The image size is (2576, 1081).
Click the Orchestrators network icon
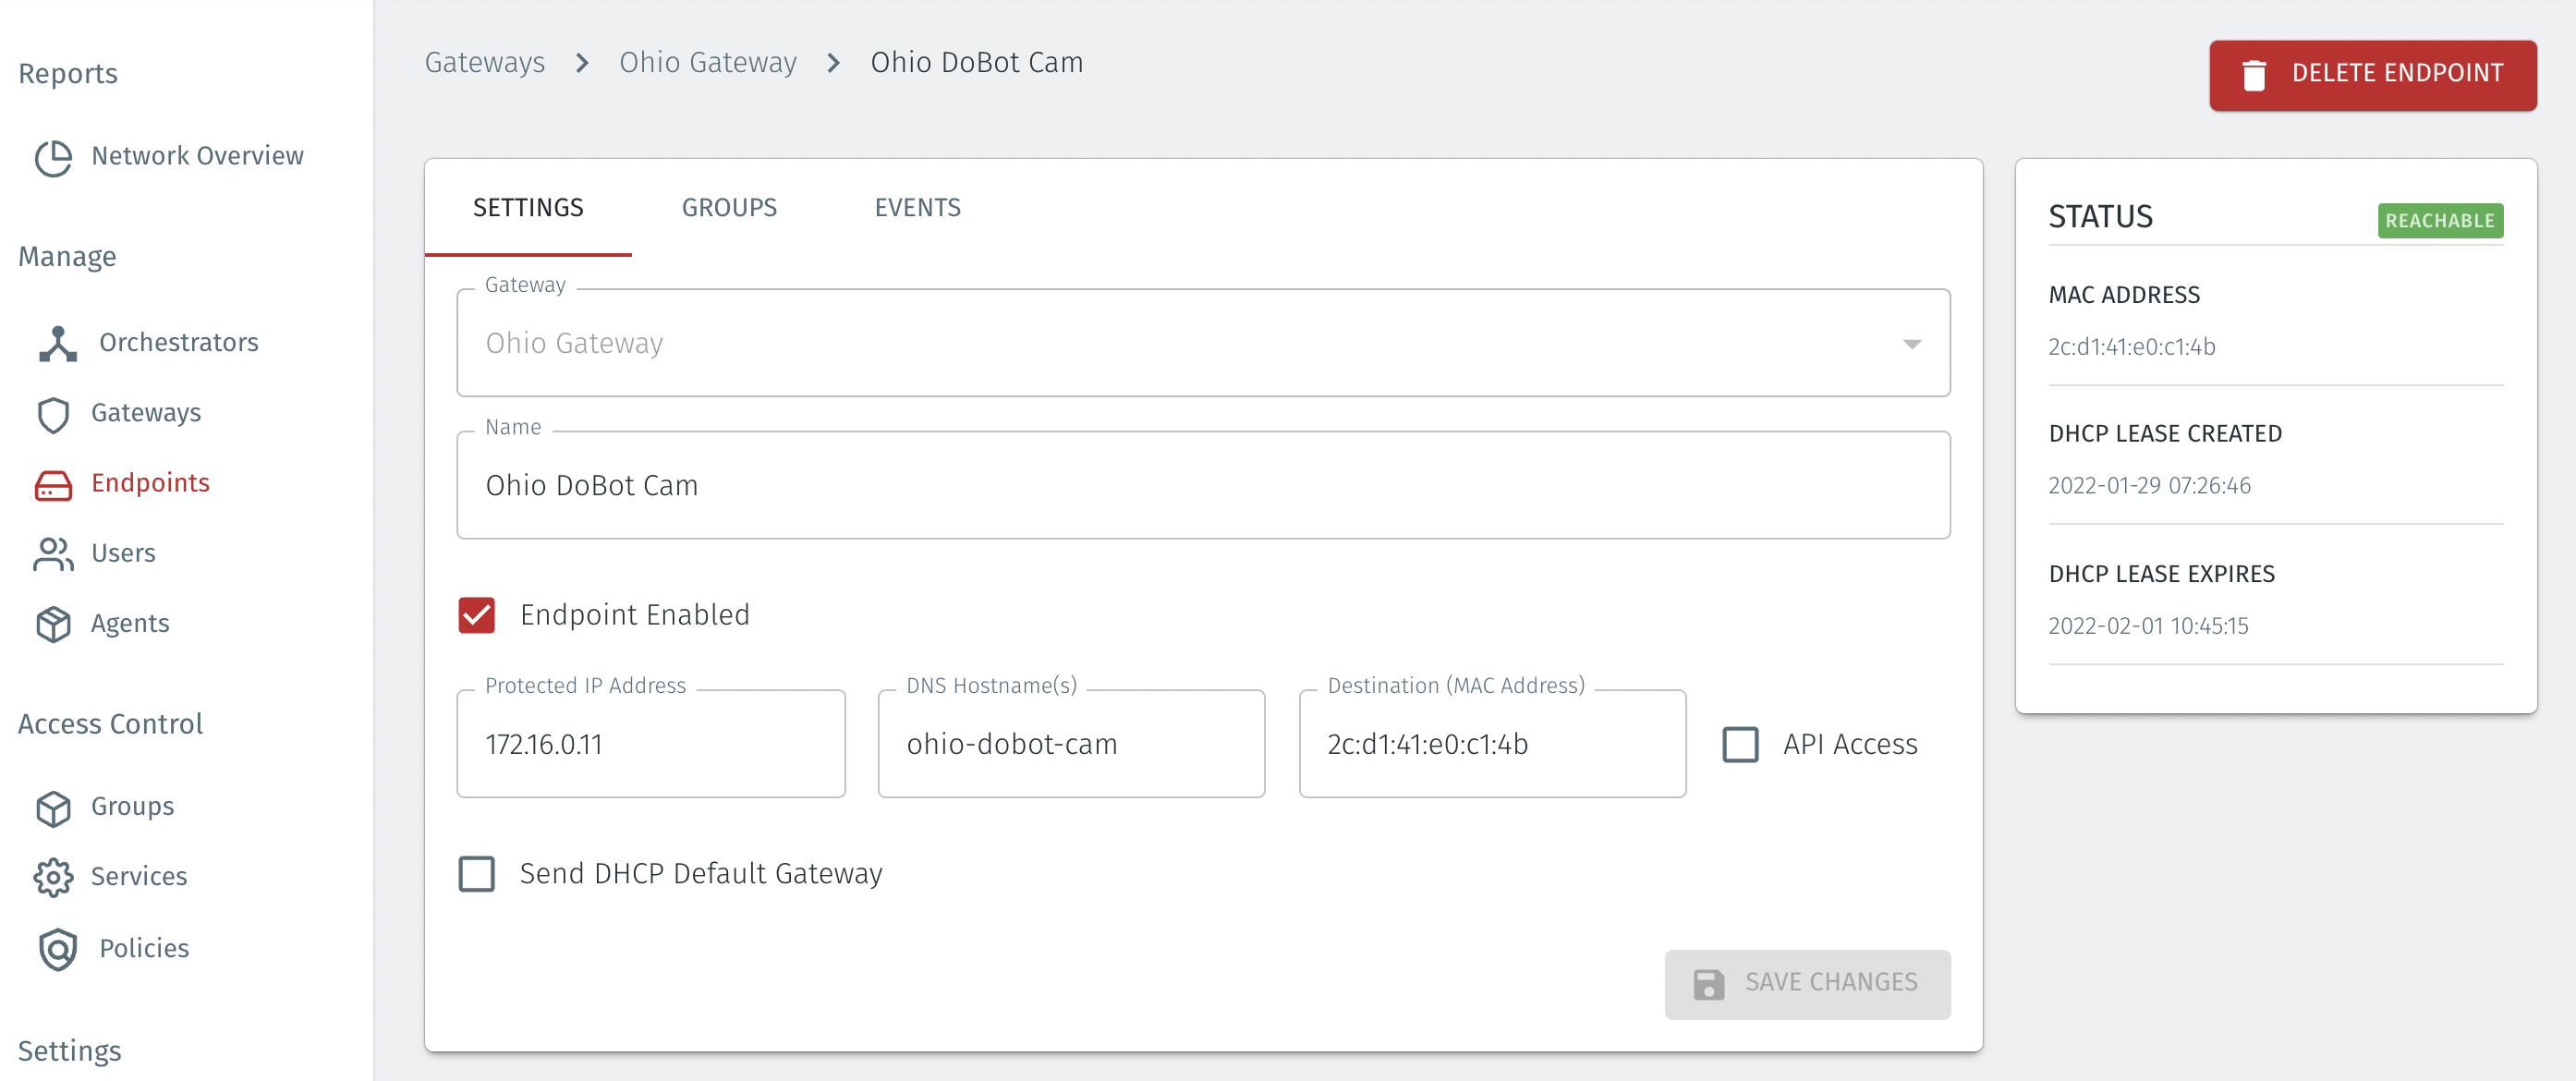pos(57,343)
